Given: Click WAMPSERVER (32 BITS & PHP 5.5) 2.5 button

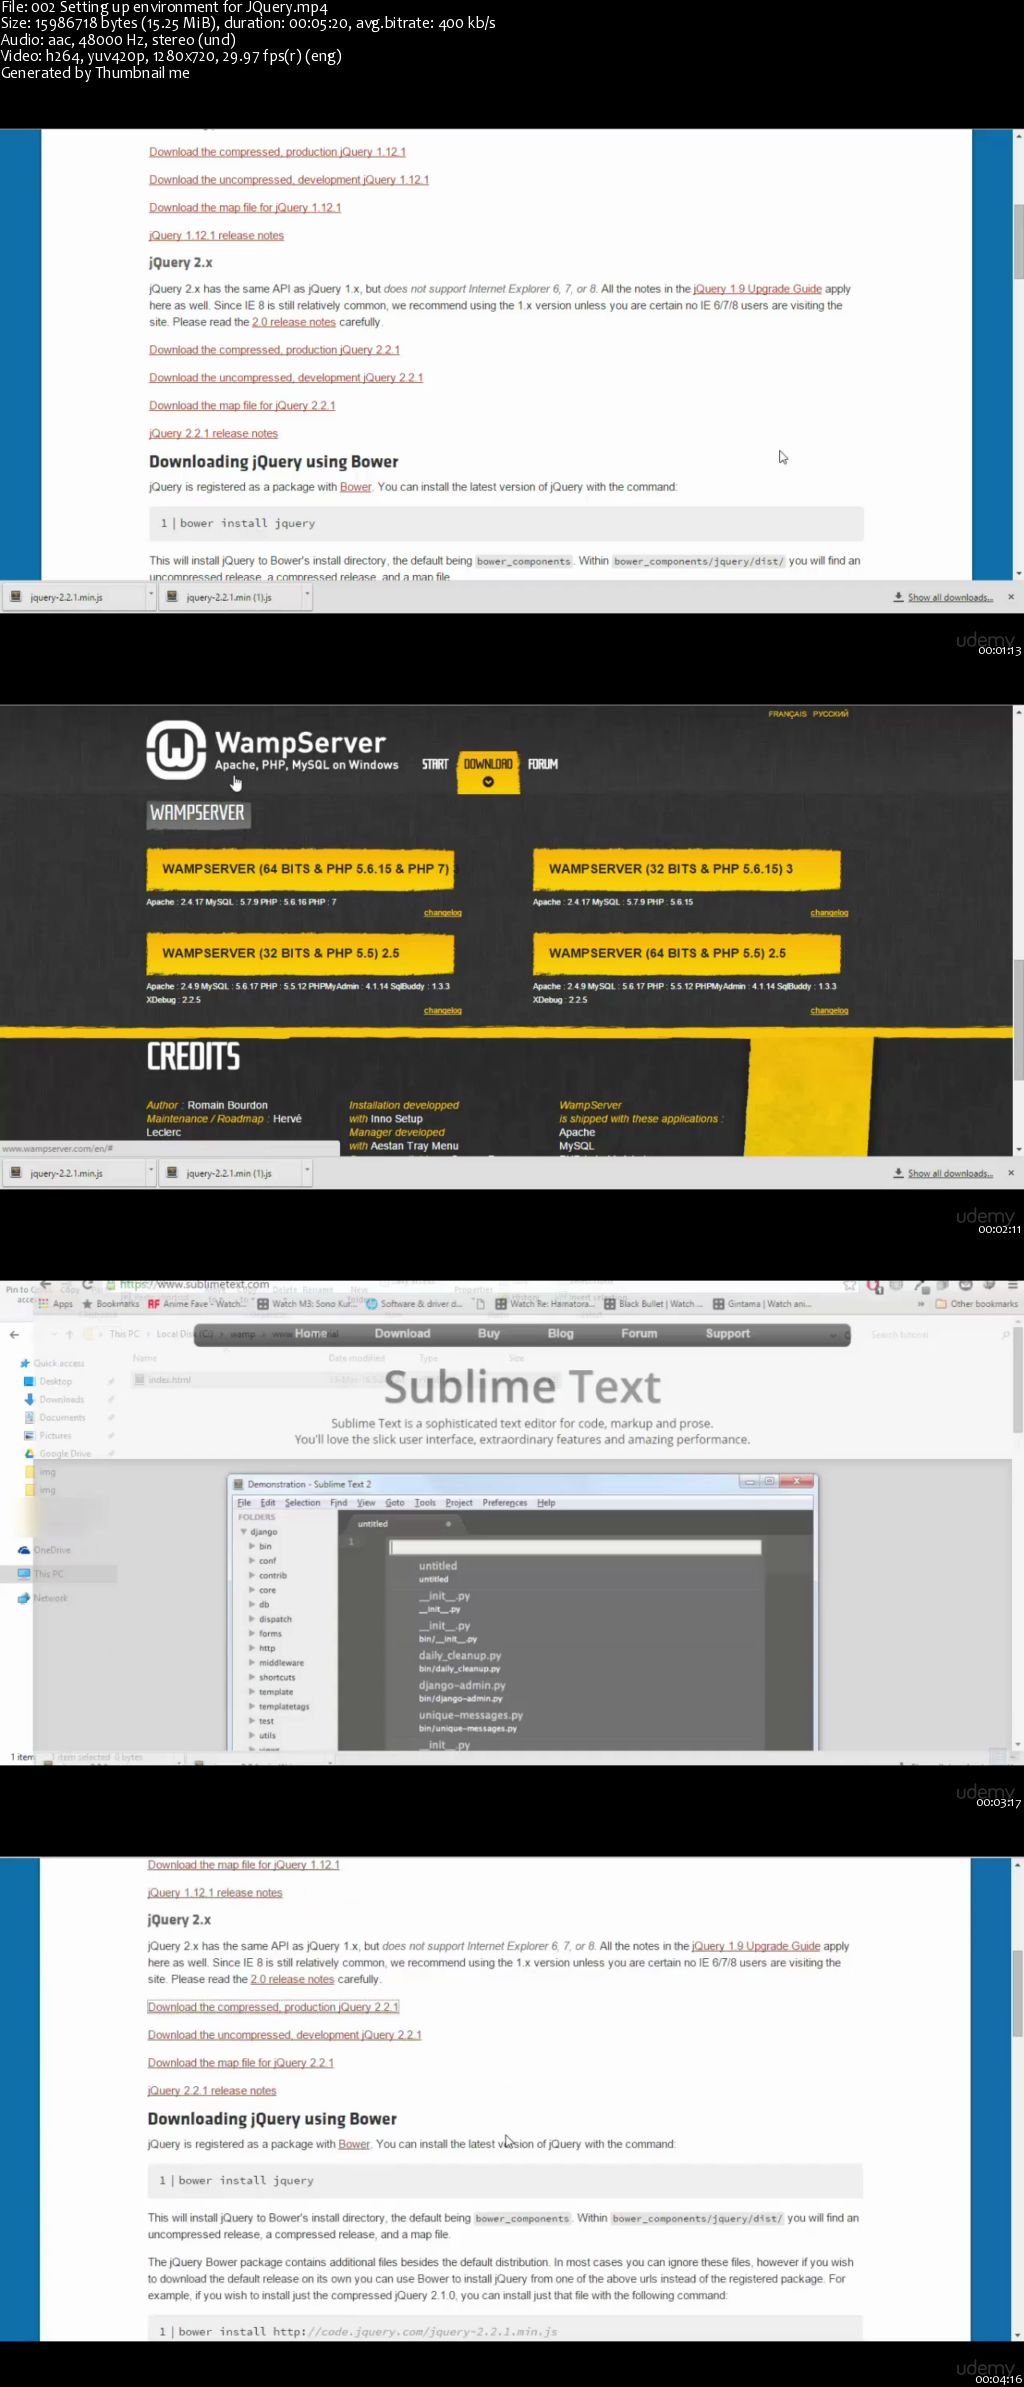Looking at the screenshot, I should pos(300,953).
